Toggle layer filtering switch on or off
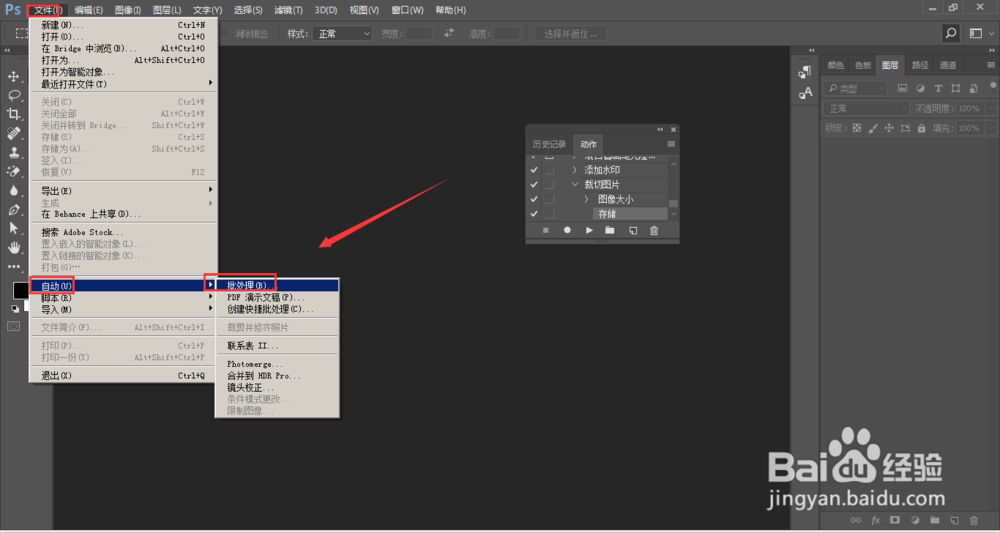Screen dimensions: 1000x533 pyautogui.click(x=994, y=86)
